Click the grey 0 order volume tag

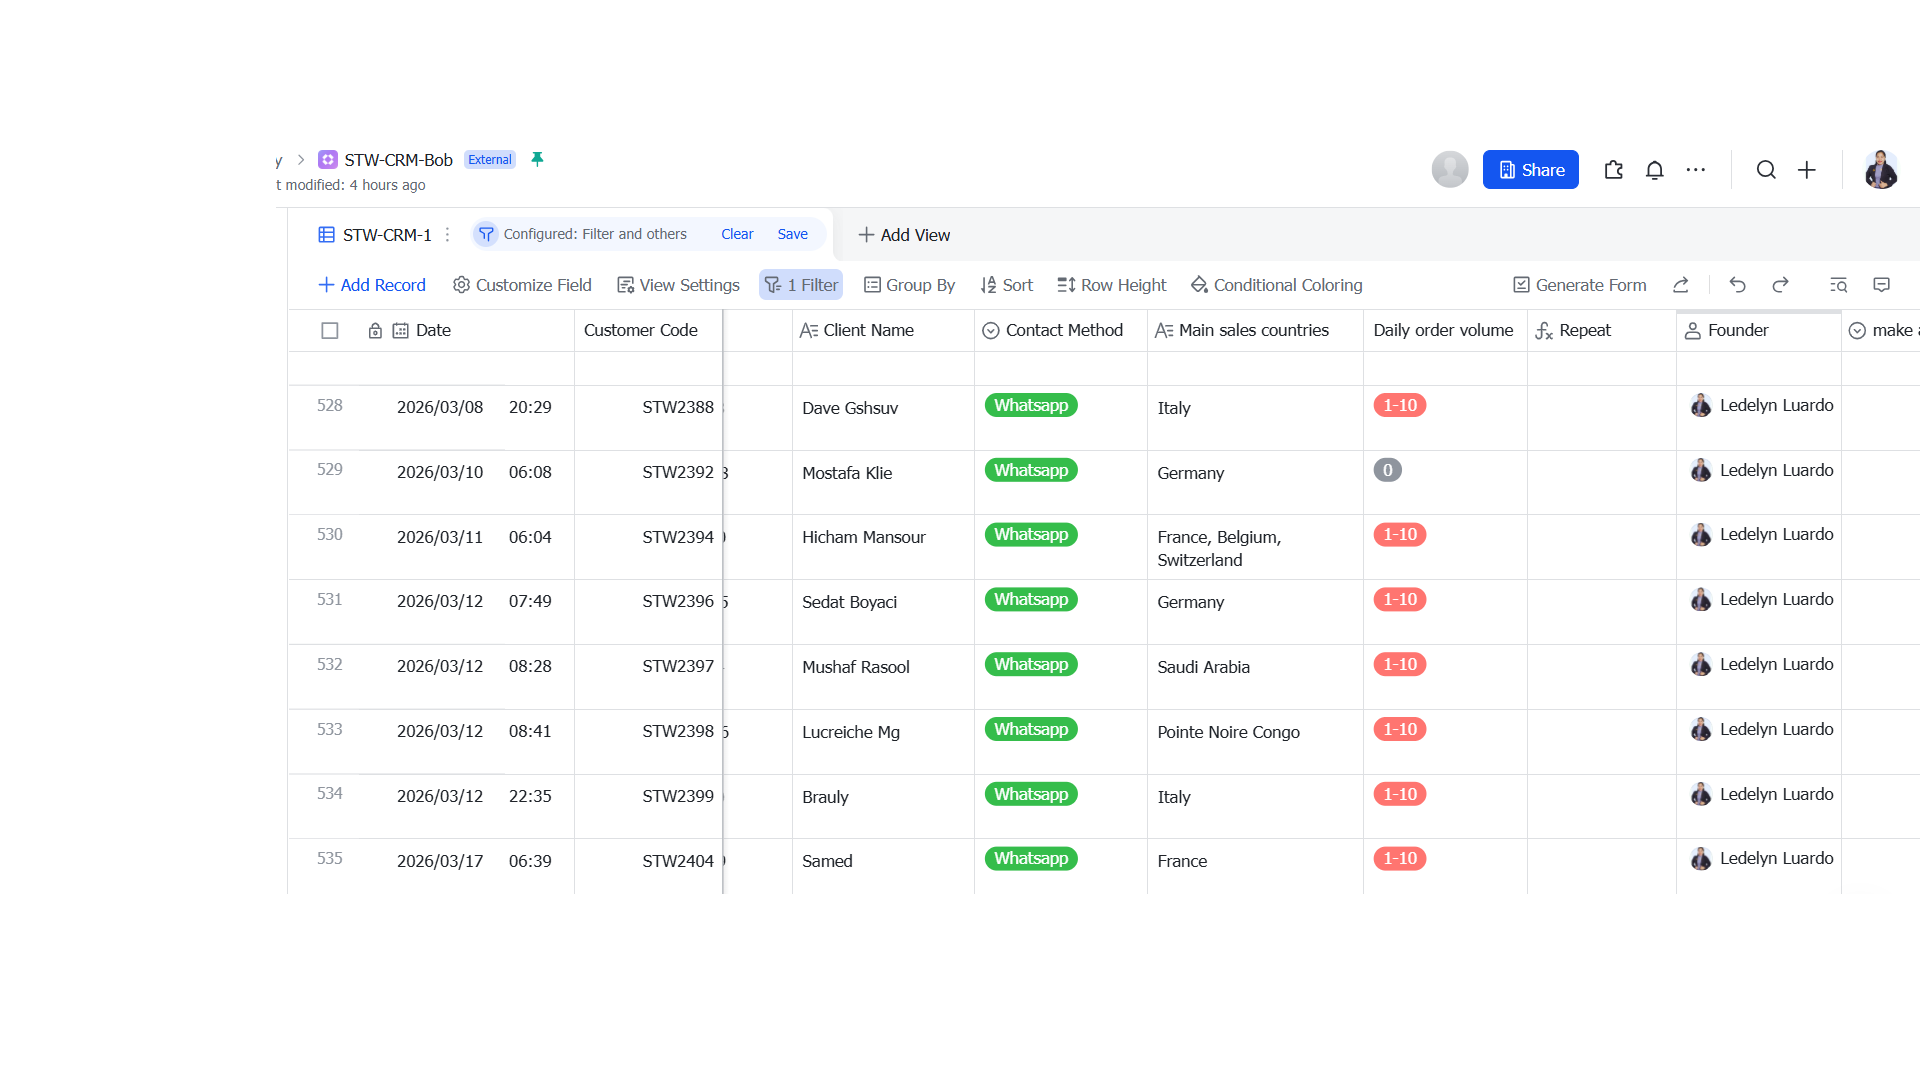click(1387, 470)
